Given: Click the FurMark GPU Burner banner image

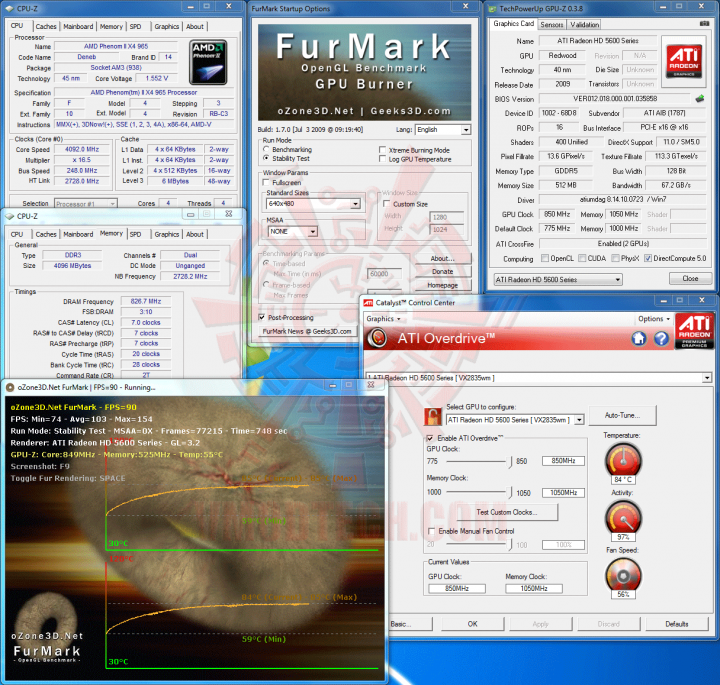Looking at the screenshot, I should pyautogui.click(x=364, y=73).
